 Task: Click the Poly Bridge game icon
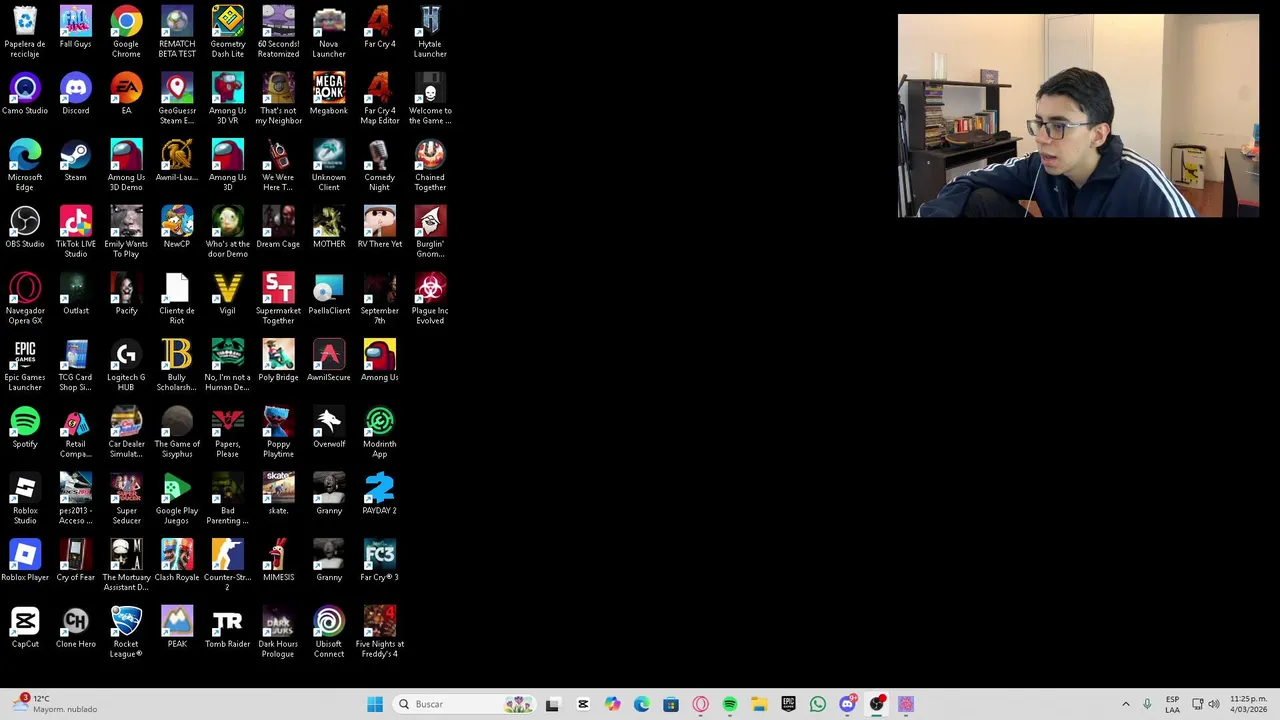(278, 361)
